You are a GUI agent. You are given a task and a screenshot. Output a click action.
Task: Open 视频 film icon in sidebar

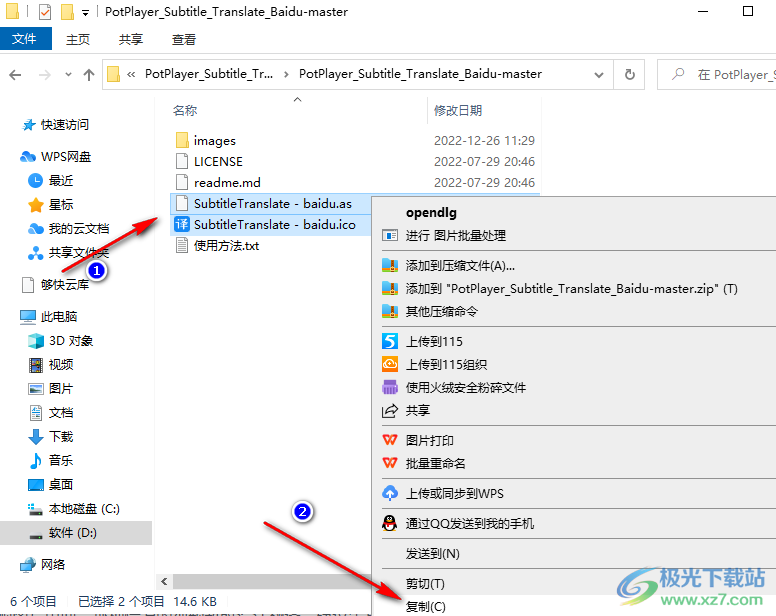point(36,365)
